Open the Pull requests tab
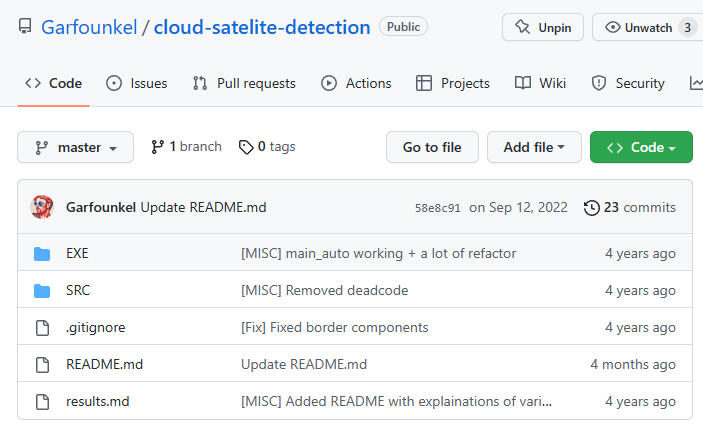This screenshot has width=703, height=432. tap(244, 83)
